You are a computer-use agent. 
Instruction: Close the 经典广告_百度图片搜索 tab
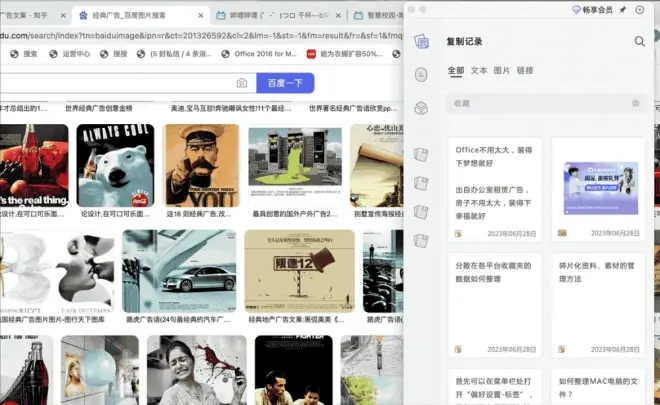click(x=201, y=16)
